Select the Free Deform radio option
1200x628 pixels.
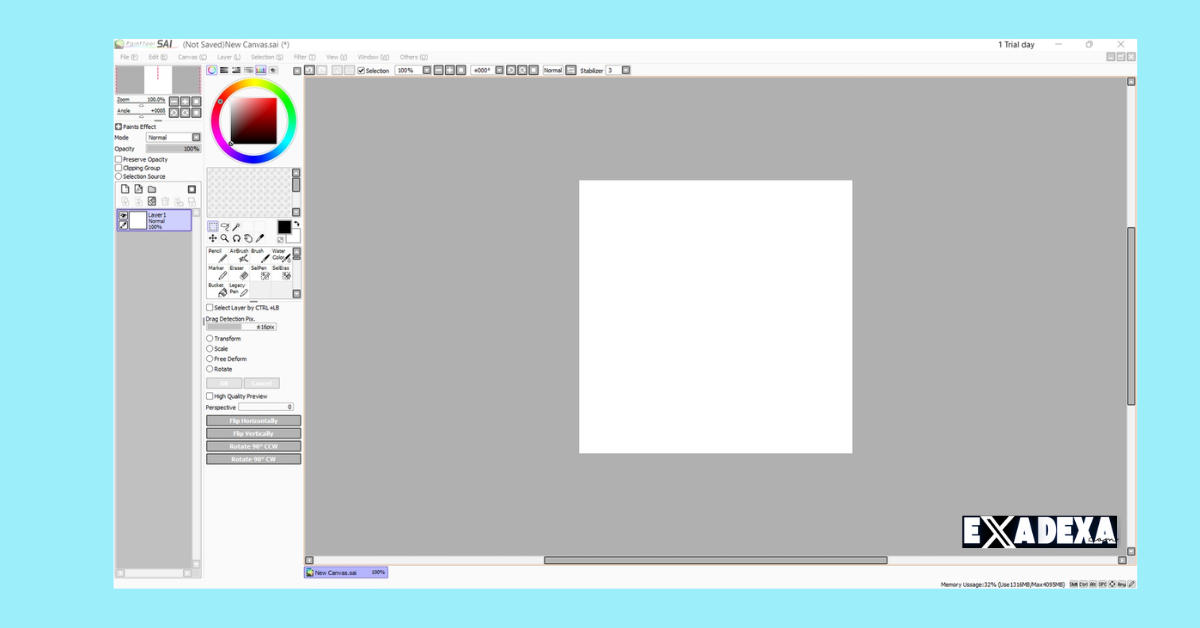210,359
